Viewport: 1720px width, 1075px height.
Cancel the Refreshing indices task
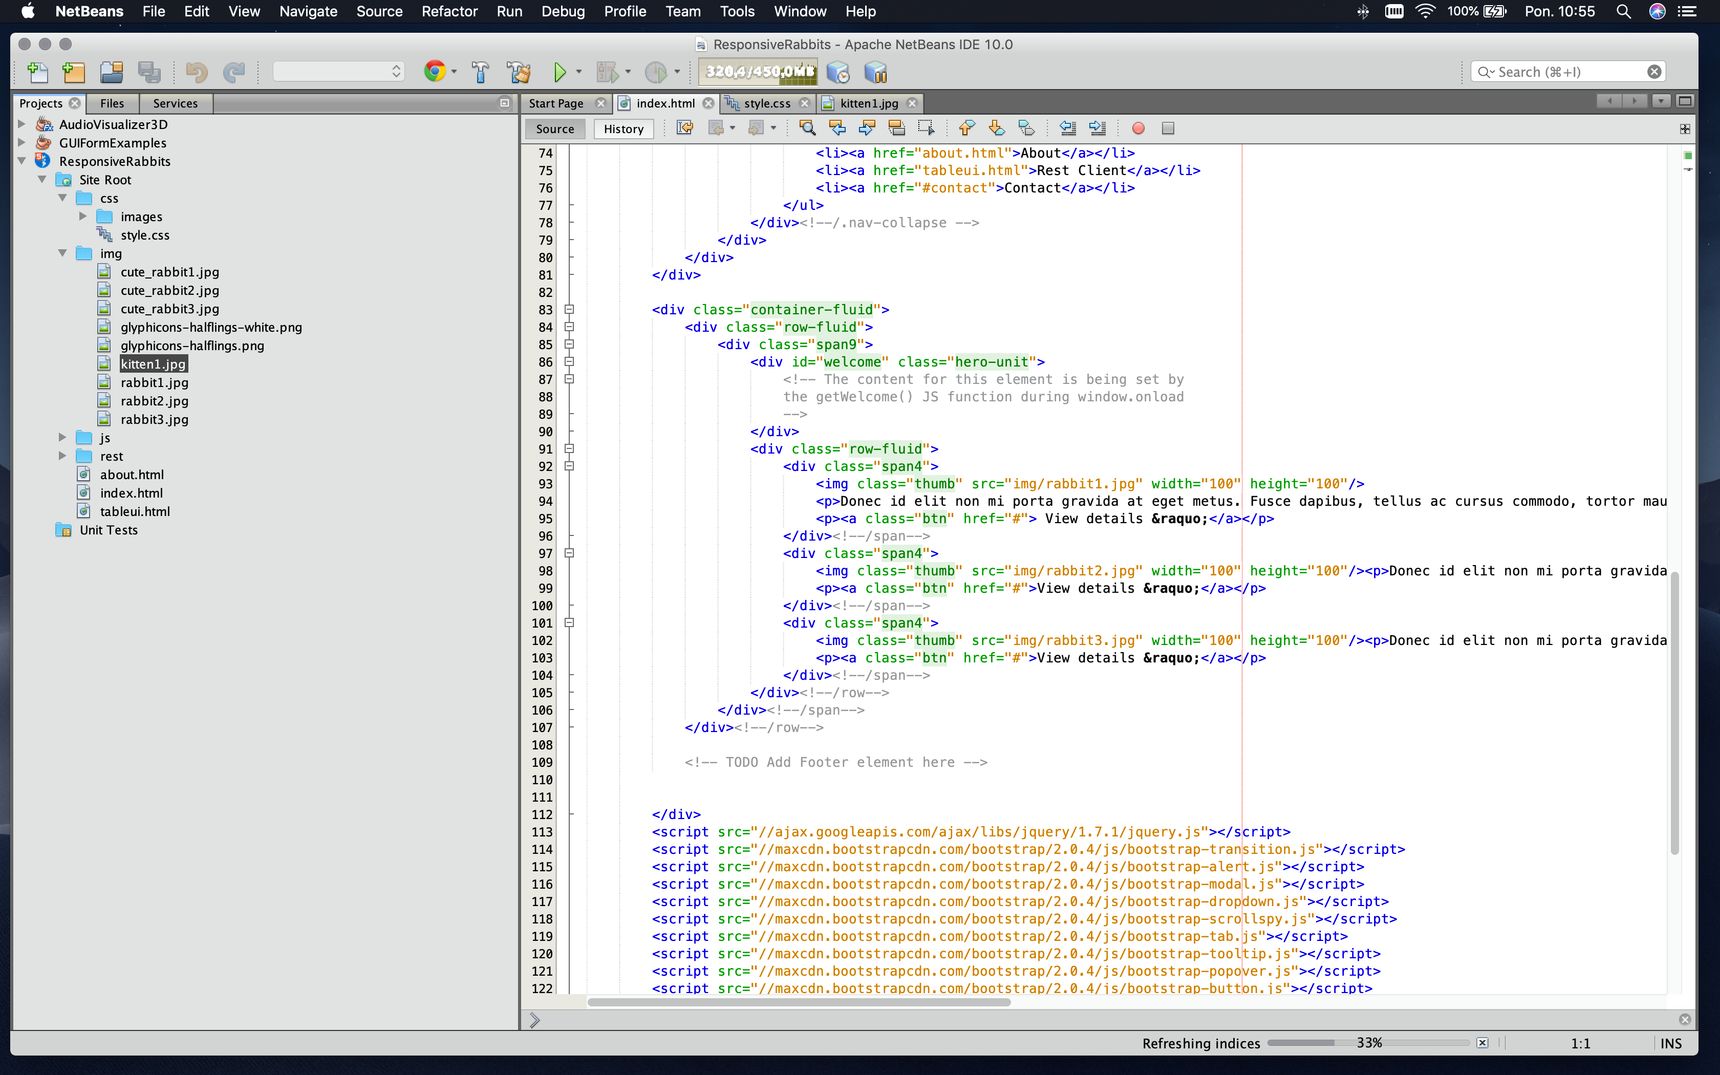(1482, 1043)
